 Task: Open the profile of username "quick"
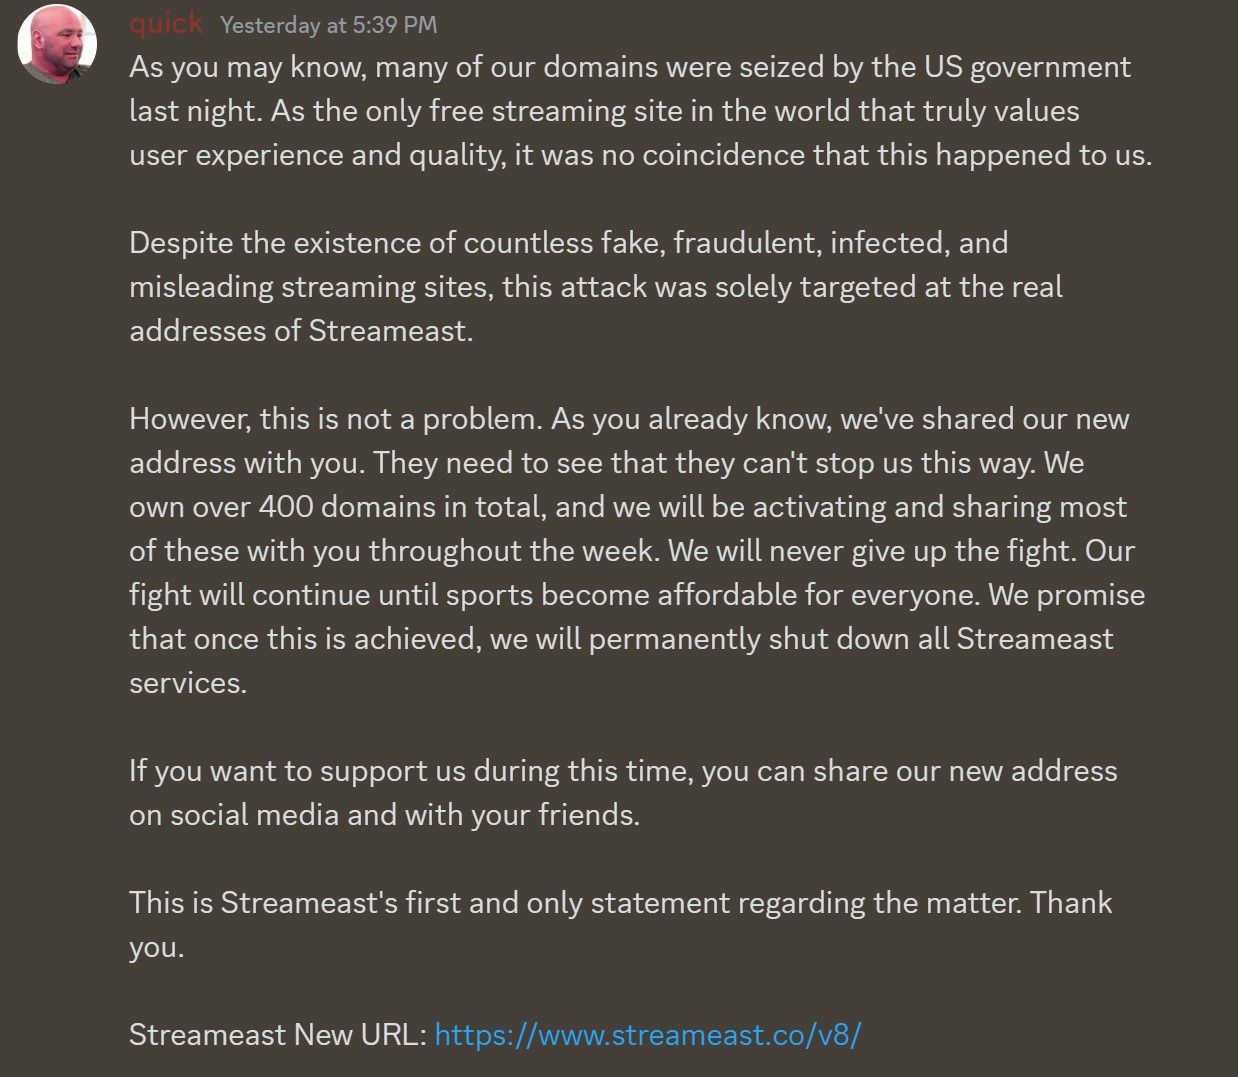[x=166, y=23]
